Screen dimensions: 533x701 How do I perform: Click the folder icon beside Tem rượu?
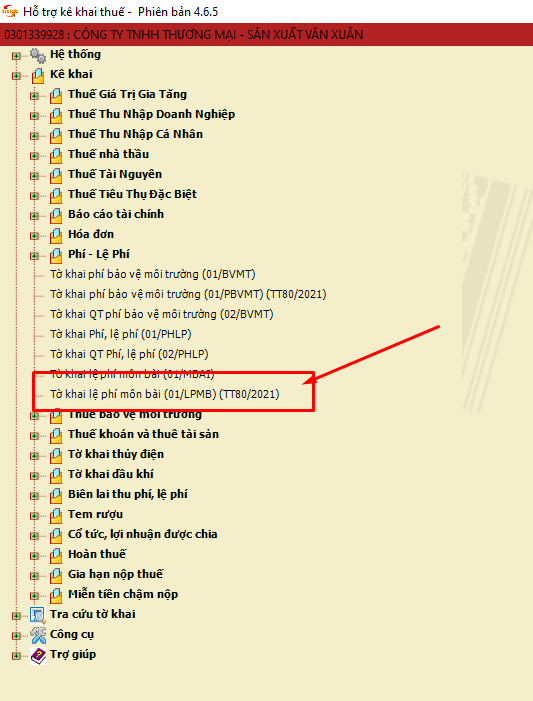coord(56,515)
